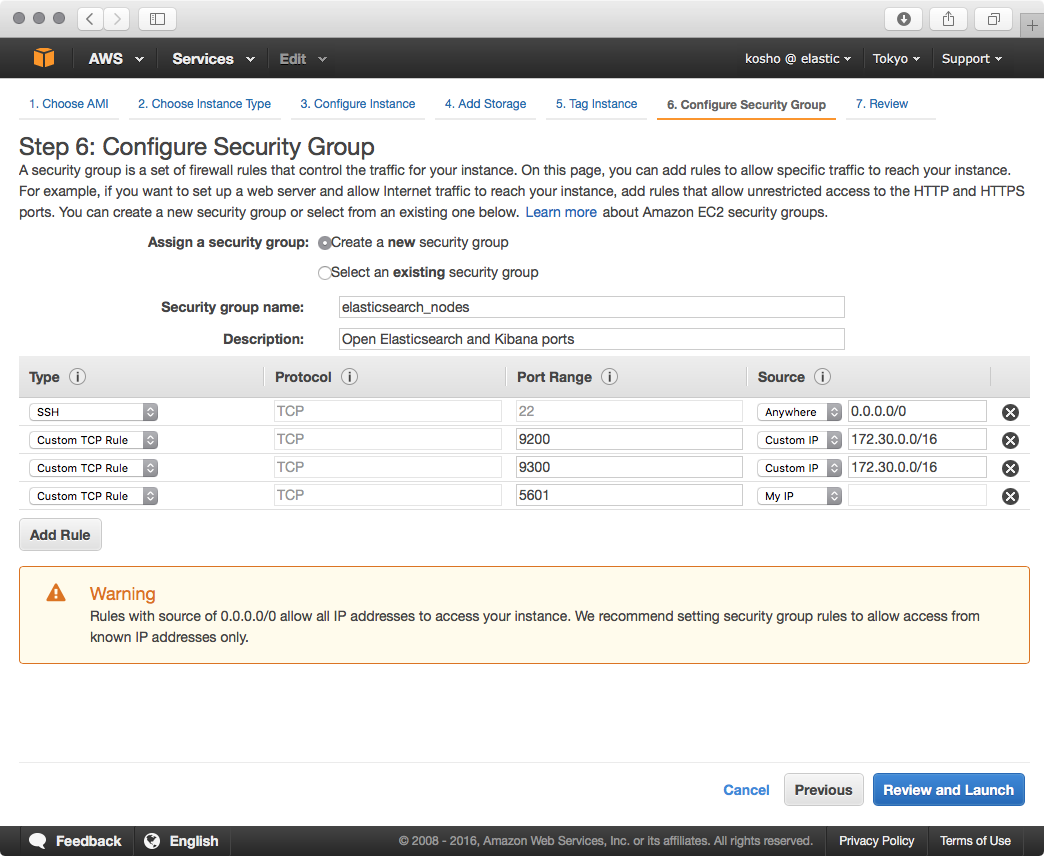Screen dimensions: 1044x856
Task: Delete the port 9200 rule
Action: coord(1010,440)
